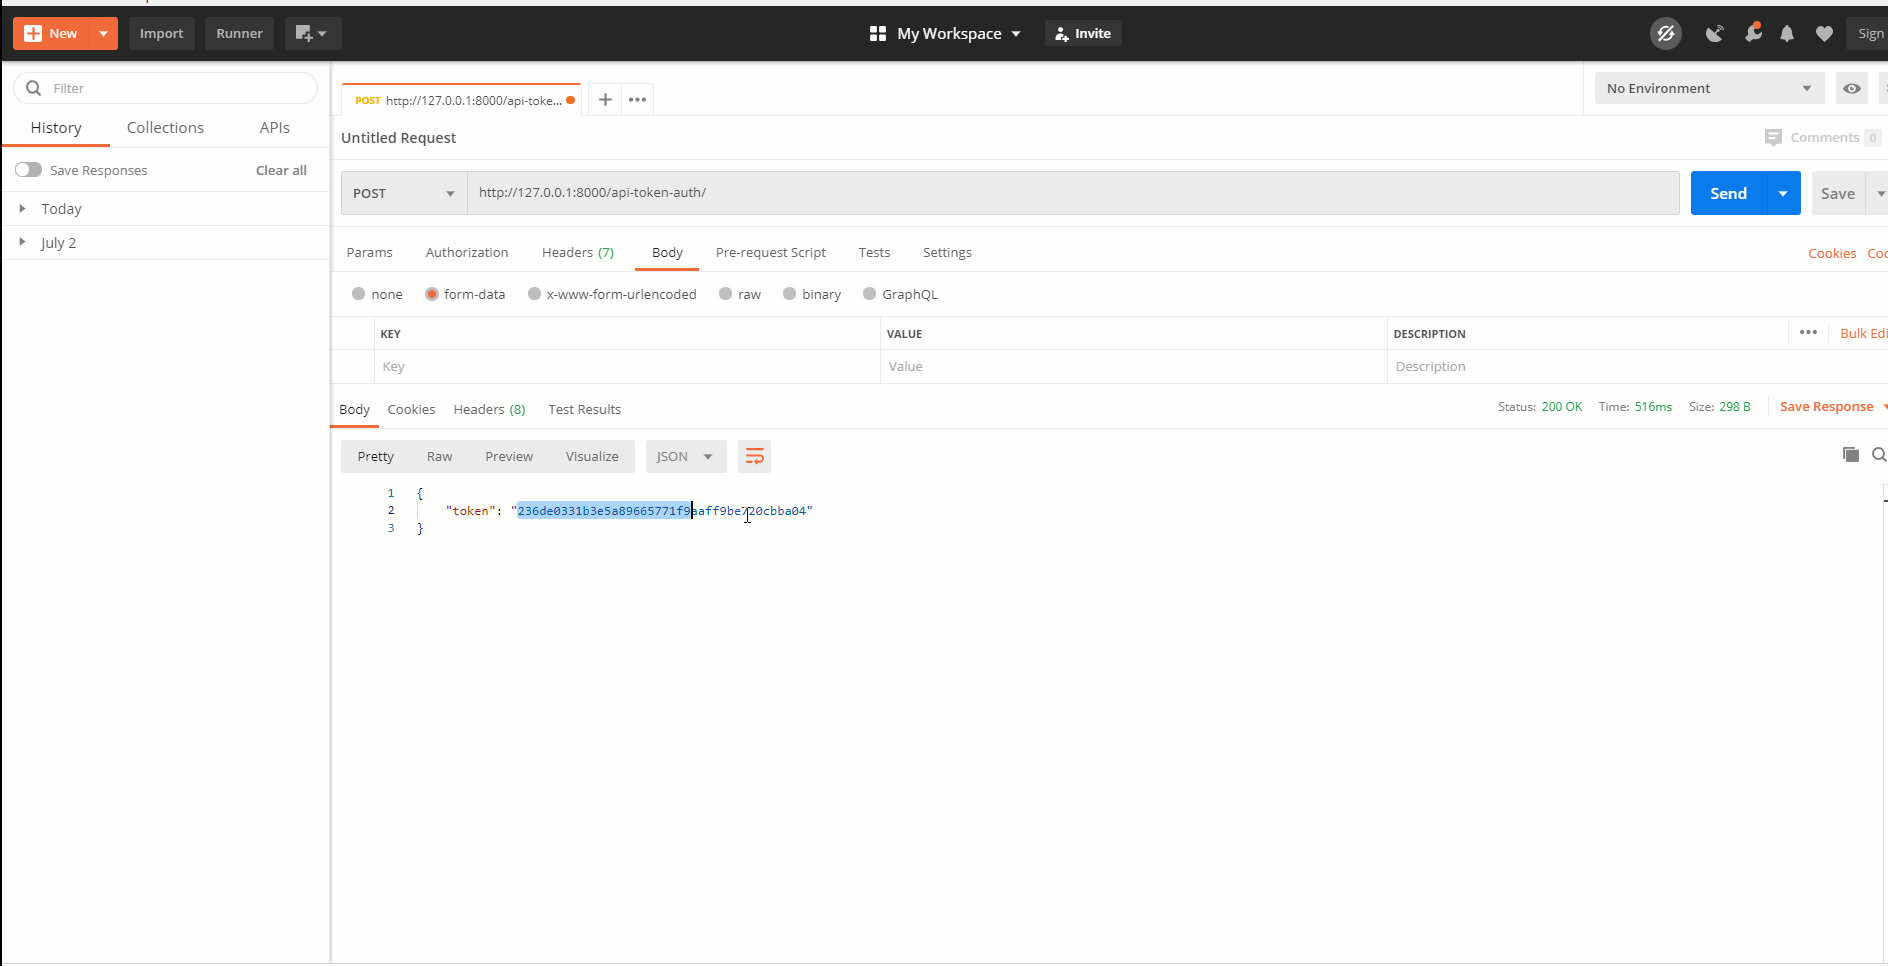Open the environment quick look eye icon
Screen dimensions: 1888x966
click(1852, 88)
